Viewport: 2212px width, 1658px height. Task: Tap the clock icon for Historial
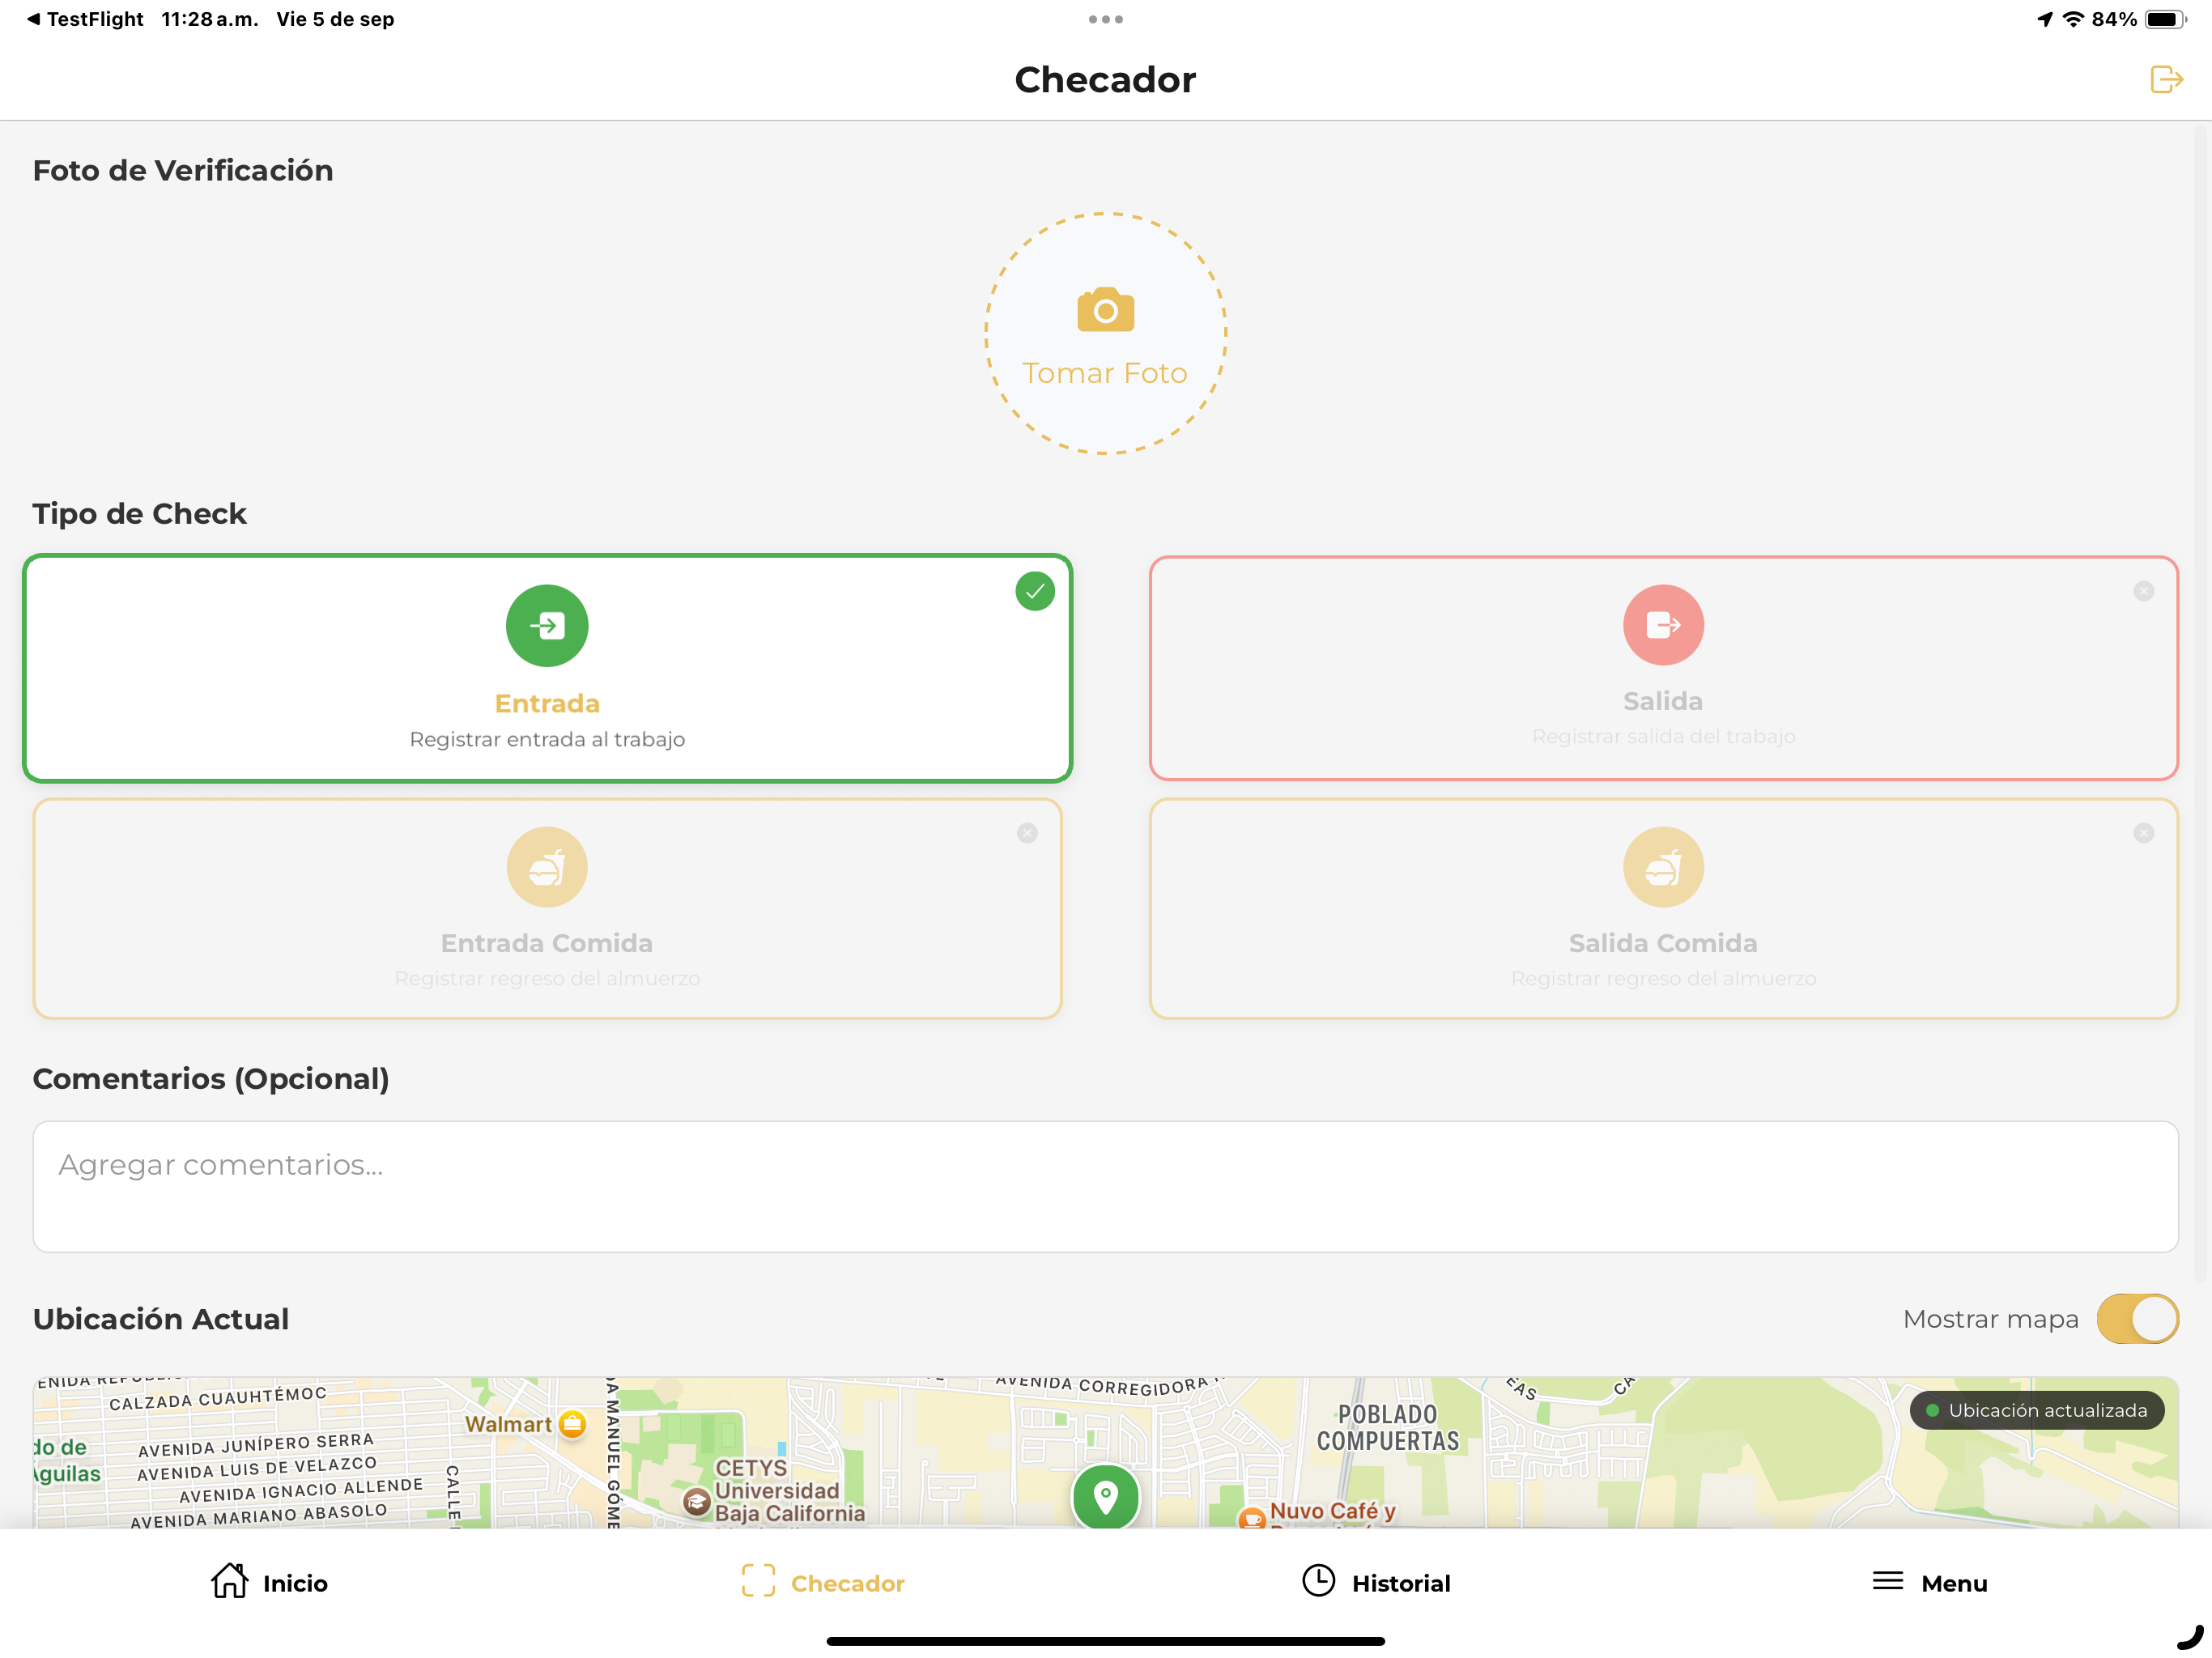point(1318,1581)
